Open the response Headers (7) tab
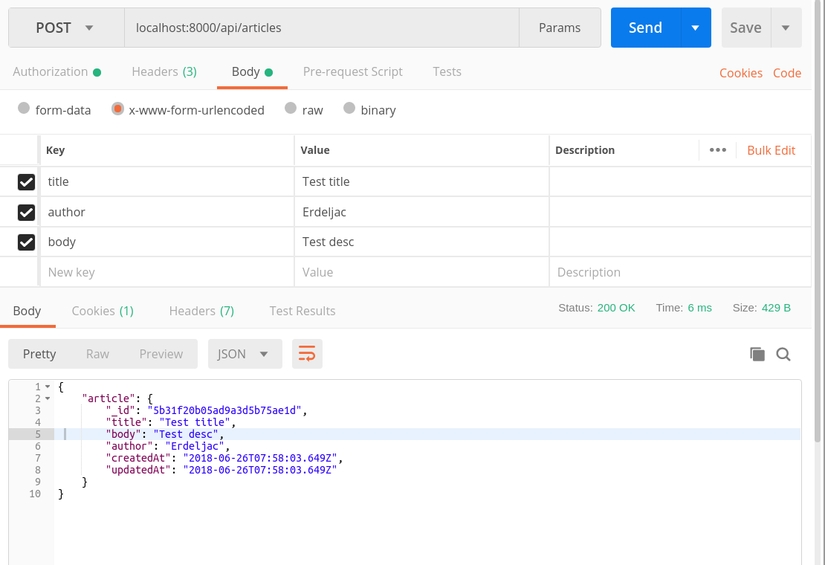Screen dimensions: 825x565 pyautogui.click(x=201, y=311)
